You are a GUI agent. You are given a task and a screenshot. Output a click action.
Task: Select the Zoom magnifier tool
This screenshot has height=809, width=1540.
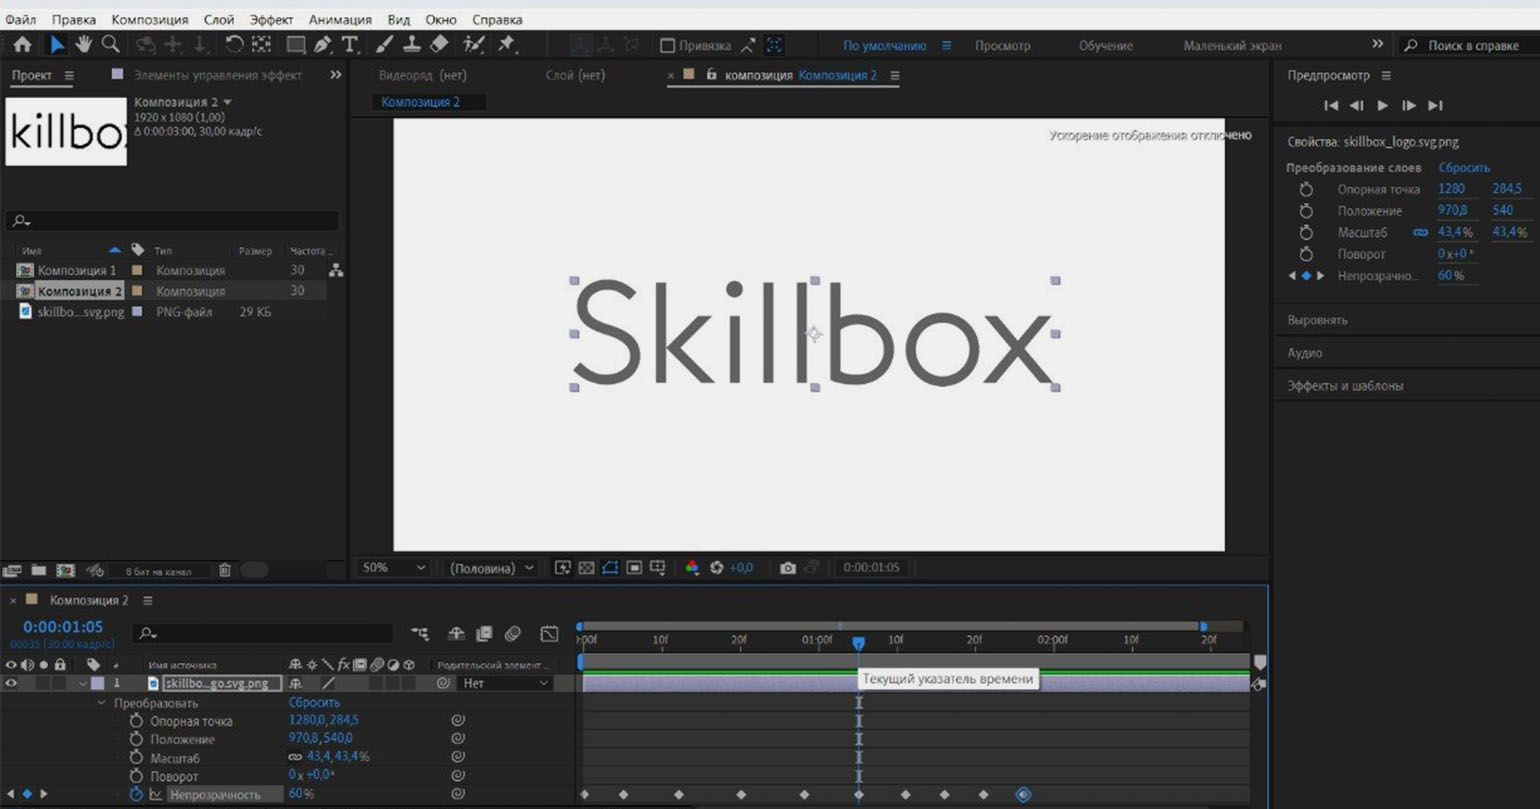click(x=110, y=45)
